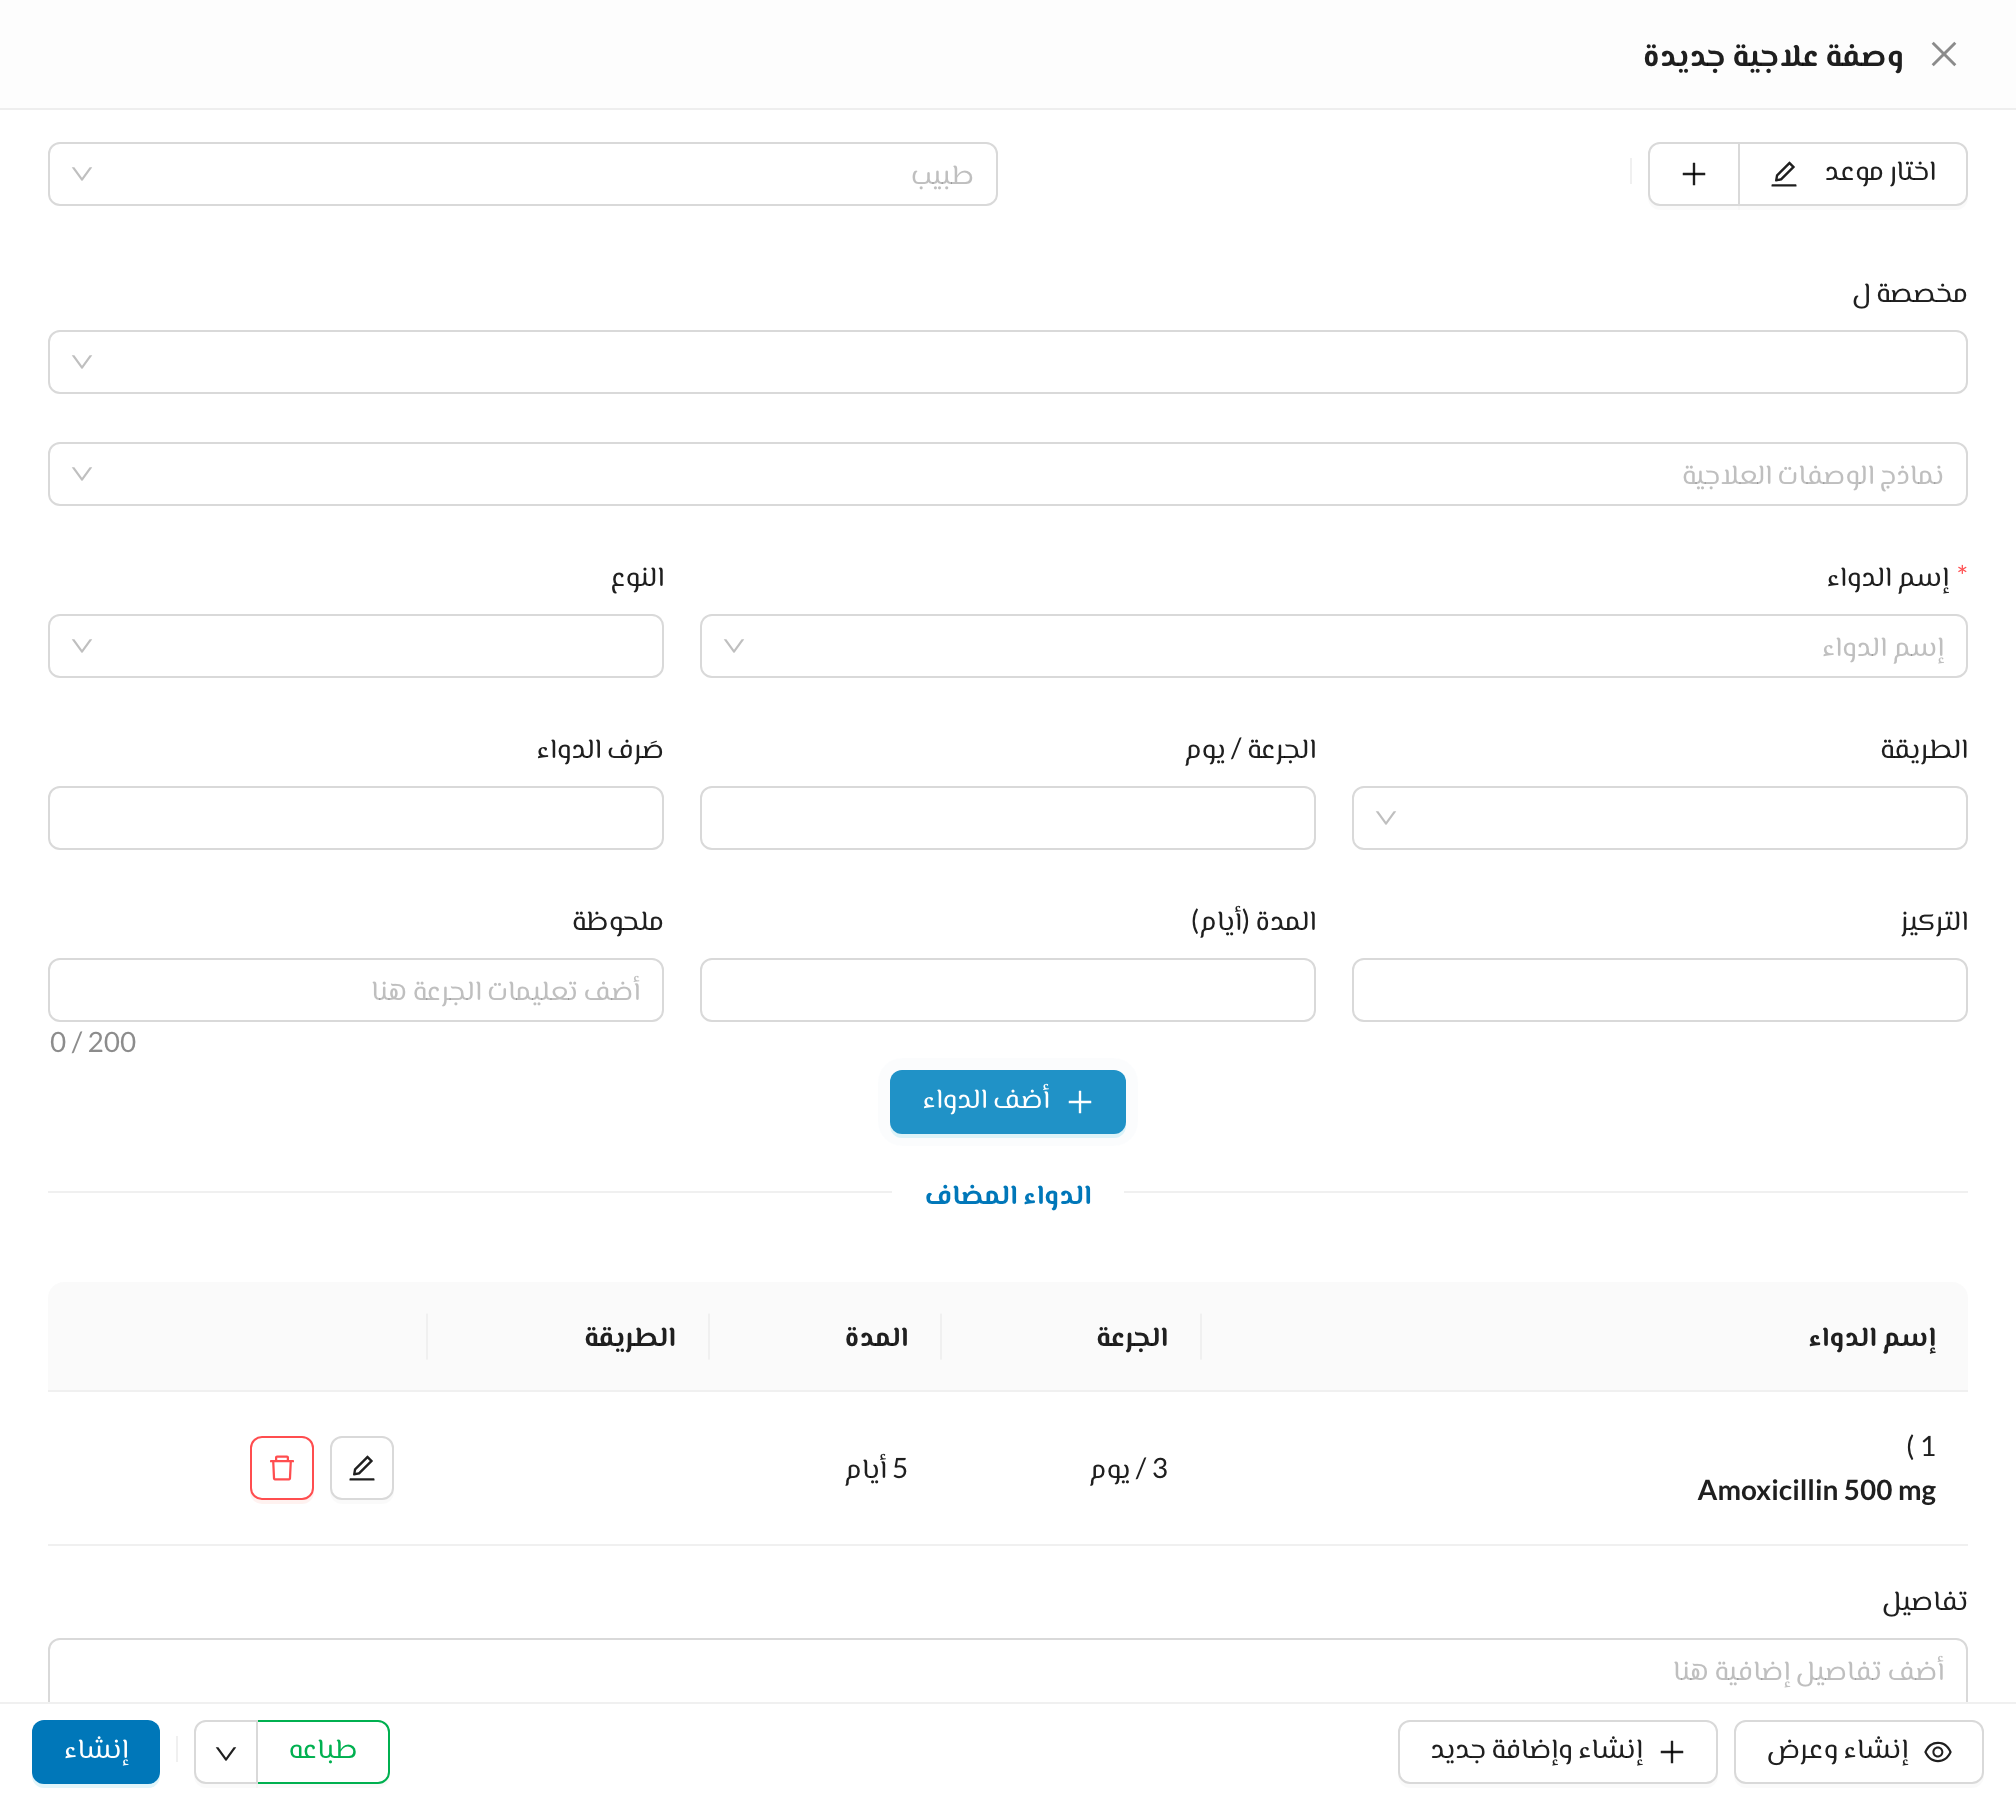Click إنشاء وعرض create and view button
Viewport: 2016px width, 1800px height.
(x=1859, y=1752)
